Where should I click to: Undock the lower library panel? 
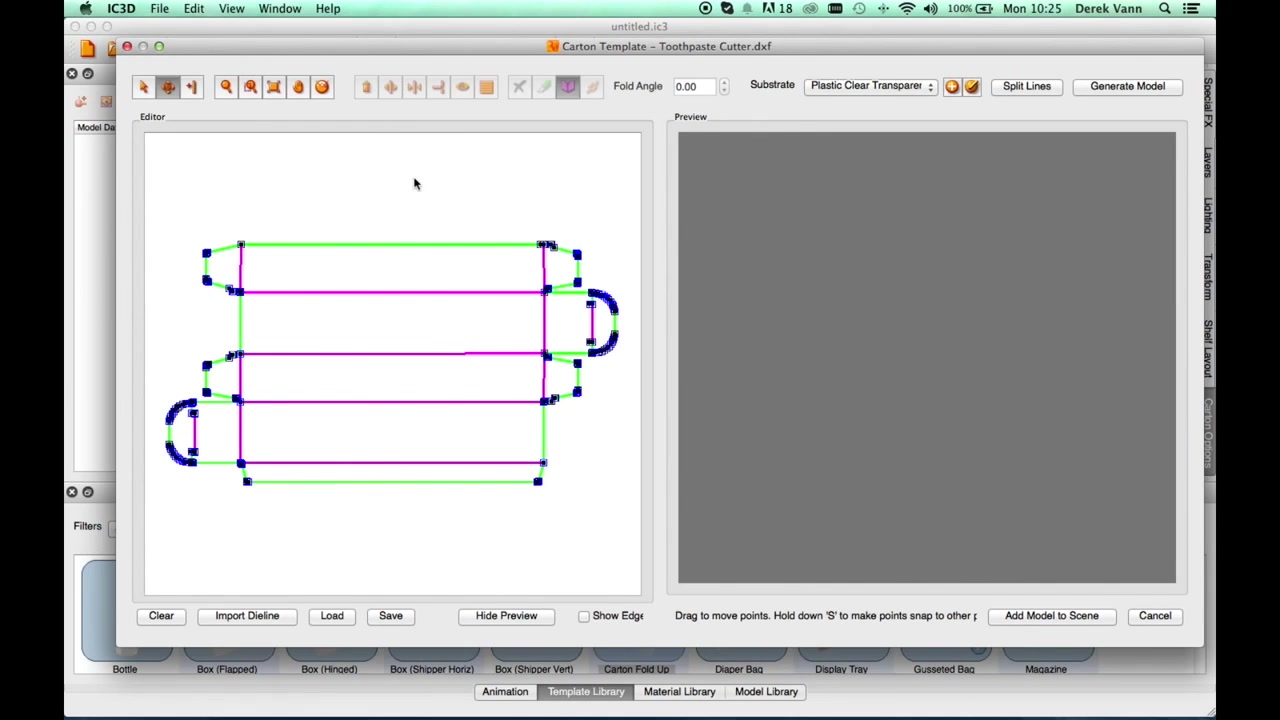88,492
